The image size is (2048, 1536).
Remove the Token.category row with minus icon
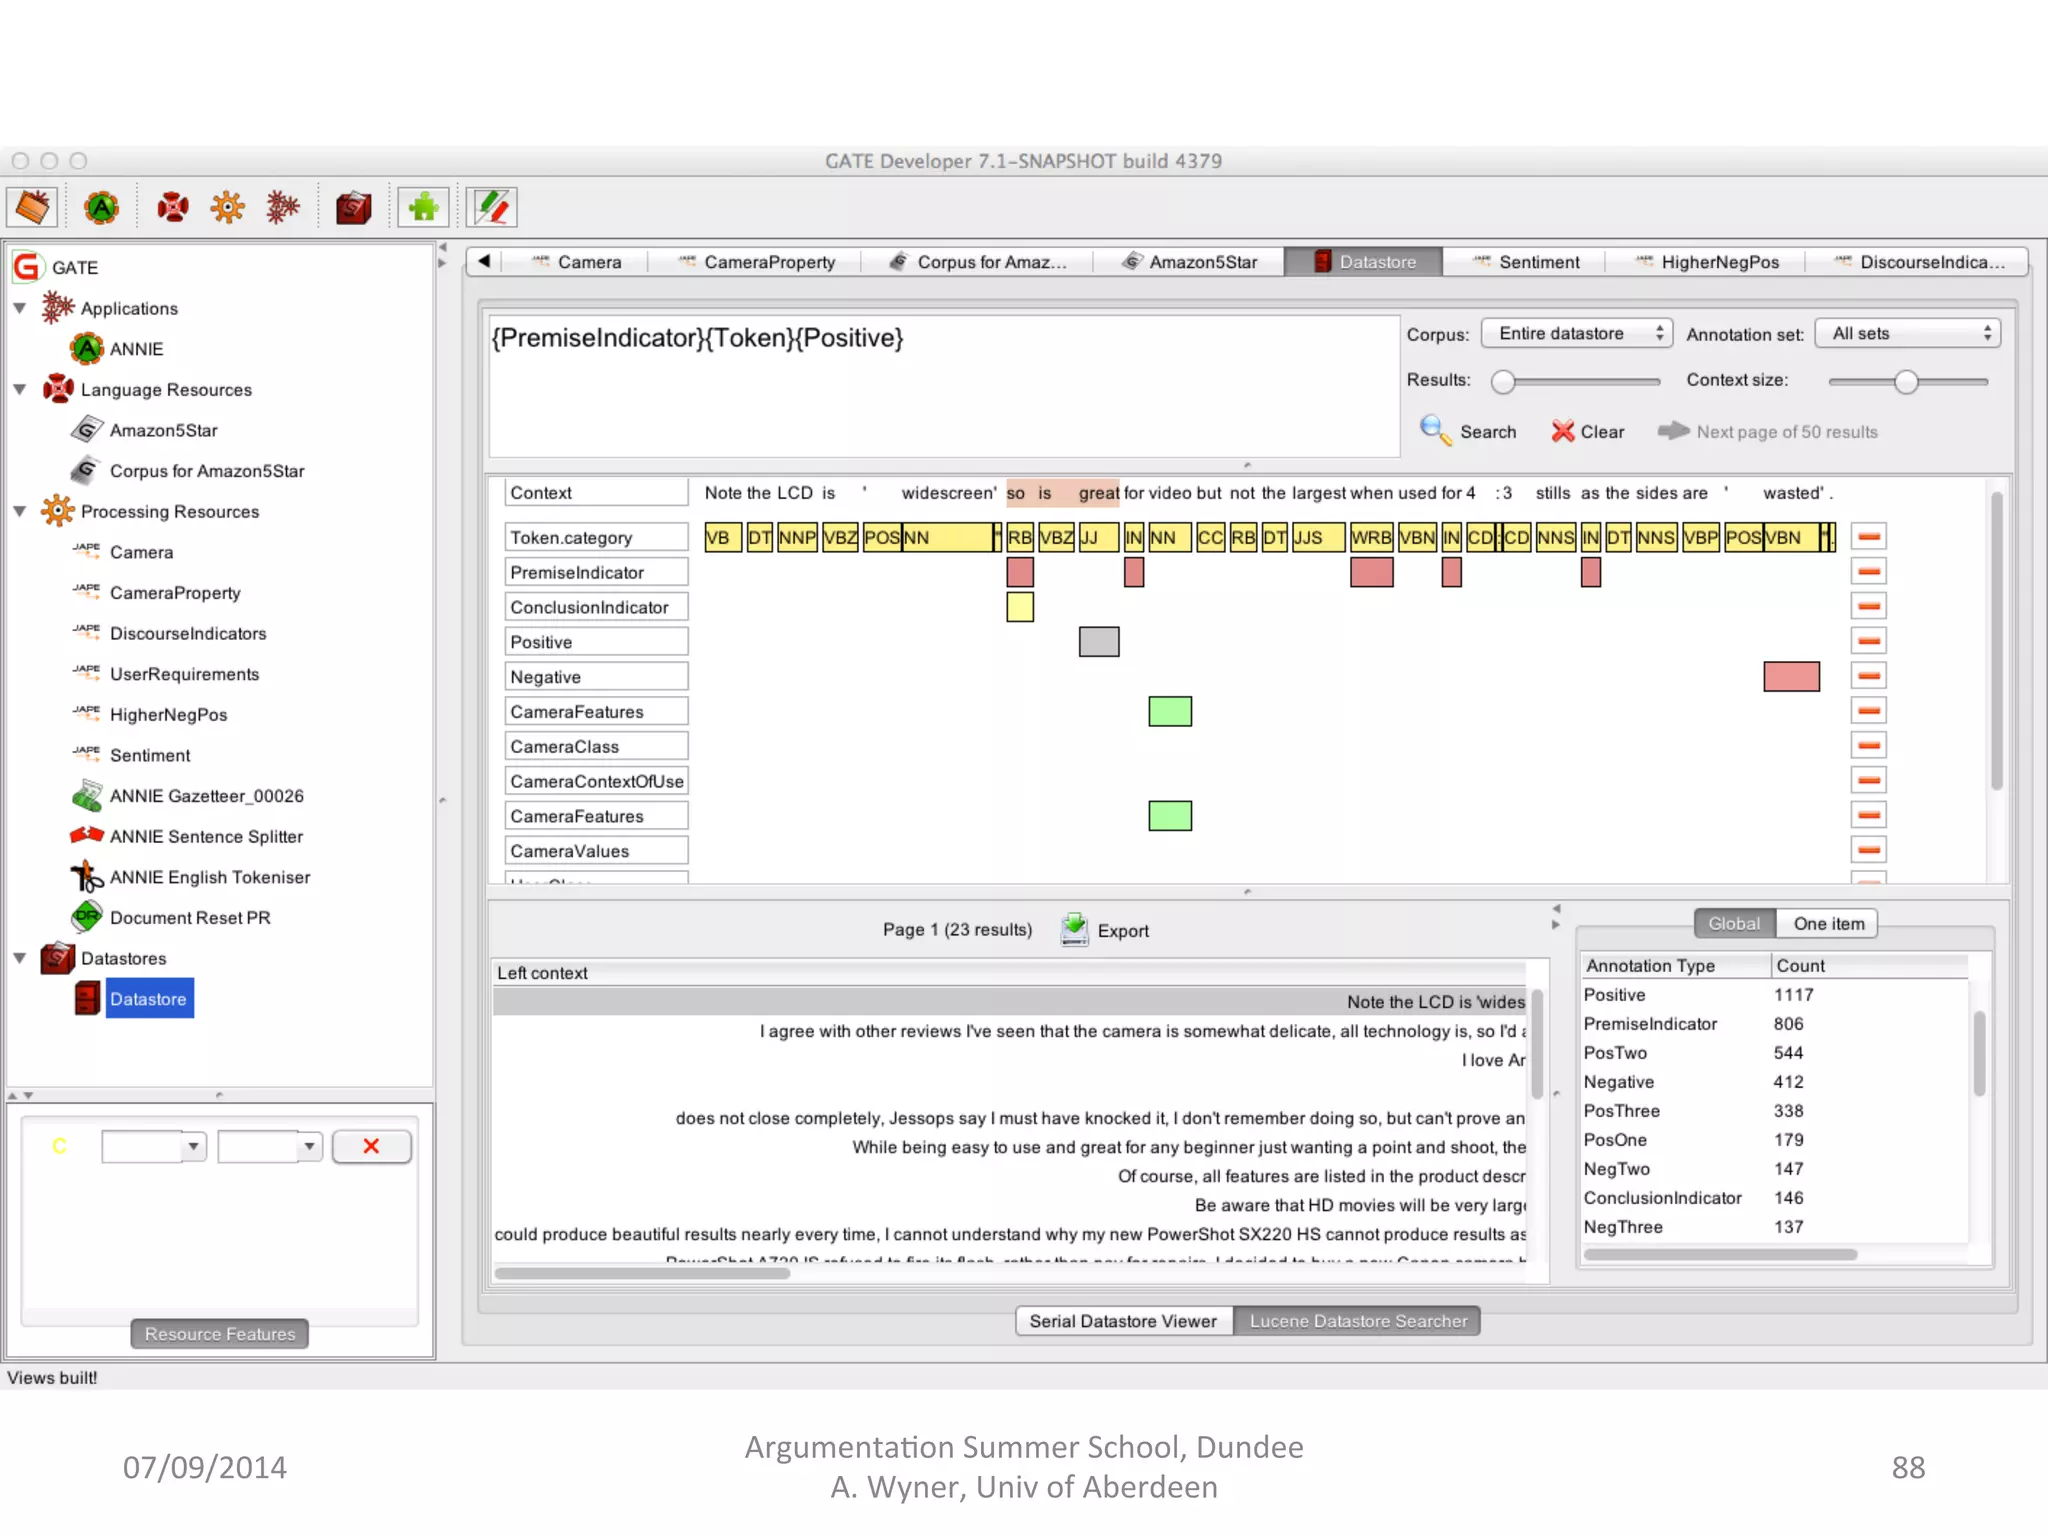[x=1868, y=538]
